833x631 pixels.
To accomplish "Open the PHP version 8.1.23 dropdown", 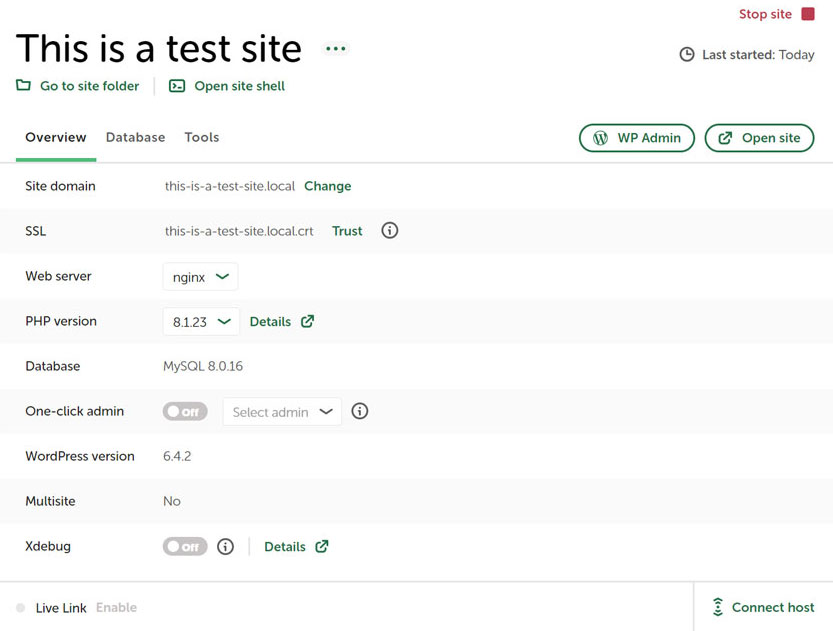I will pyautogui.click(x=201, y=322).
